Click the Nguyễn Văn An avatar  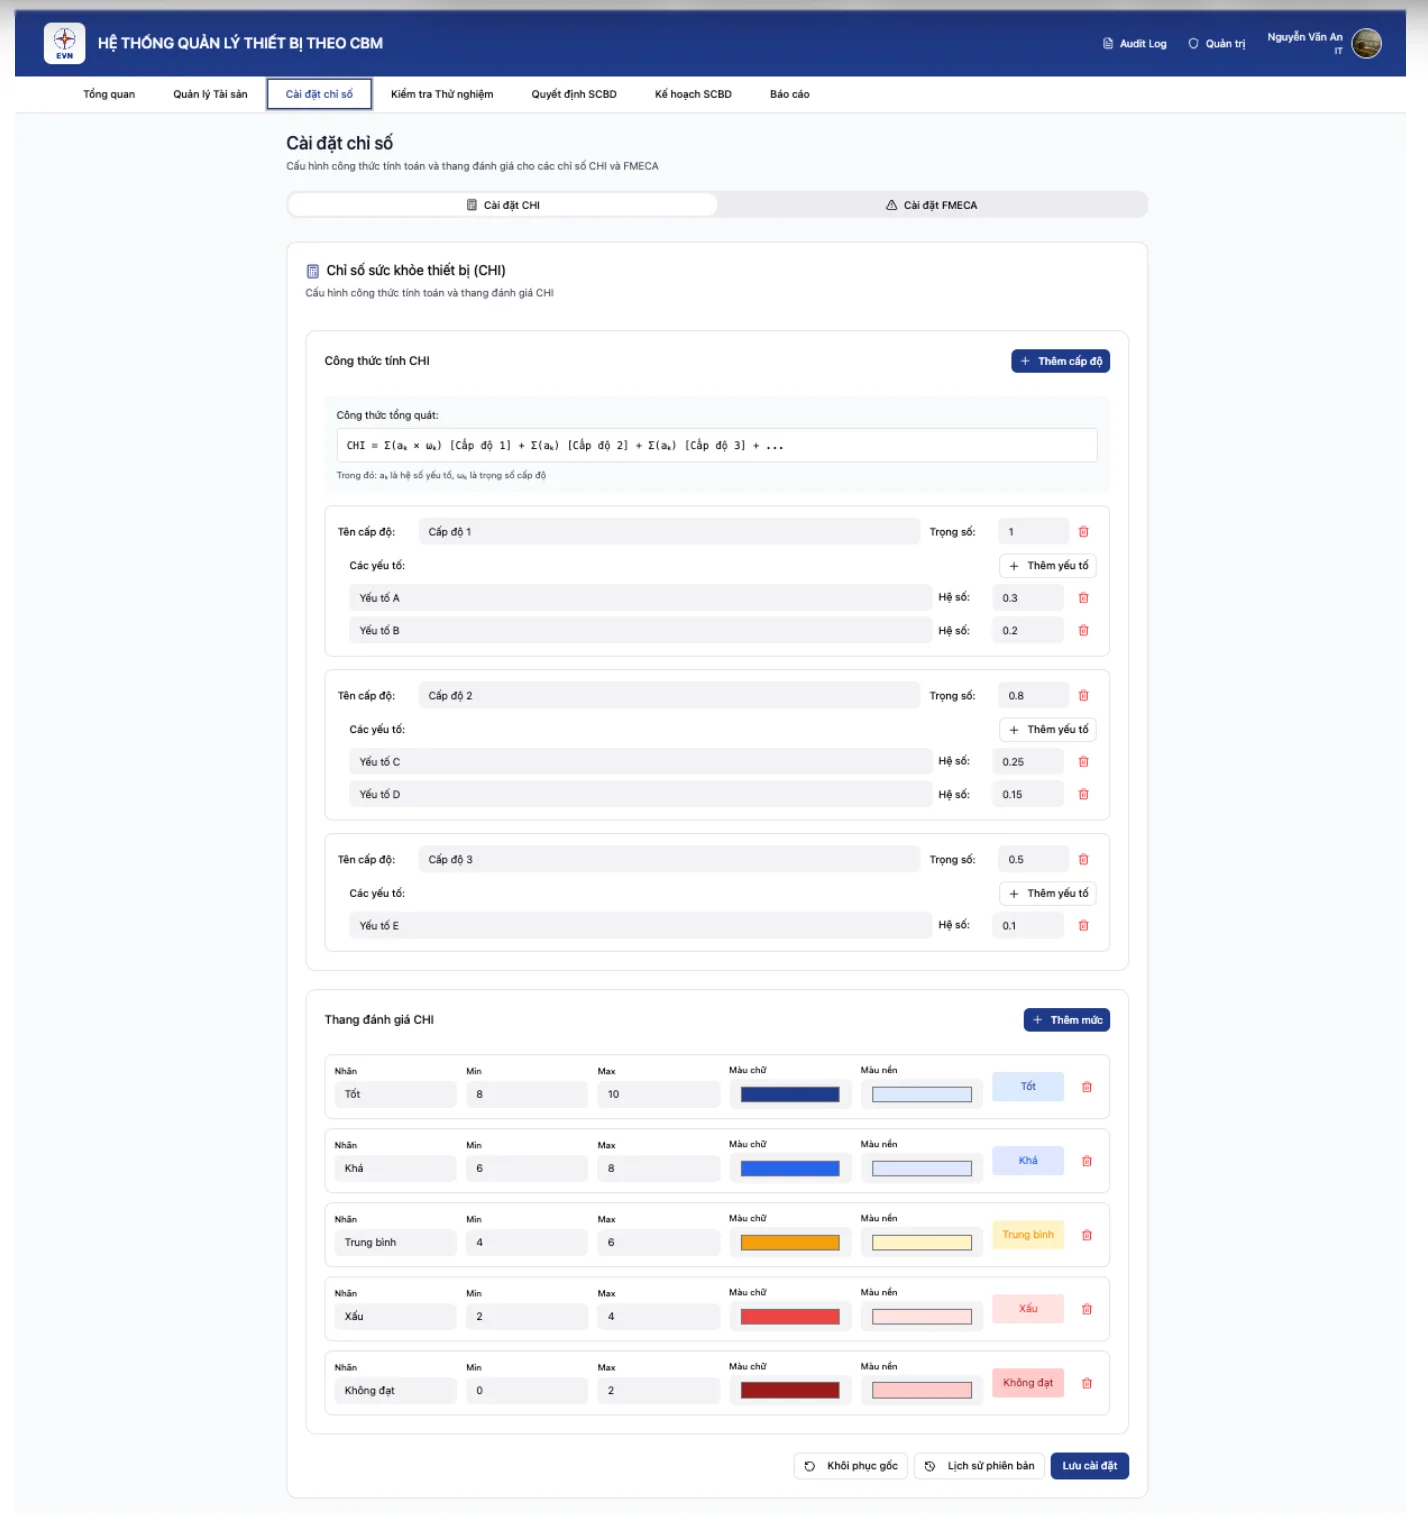[1366, 43]
